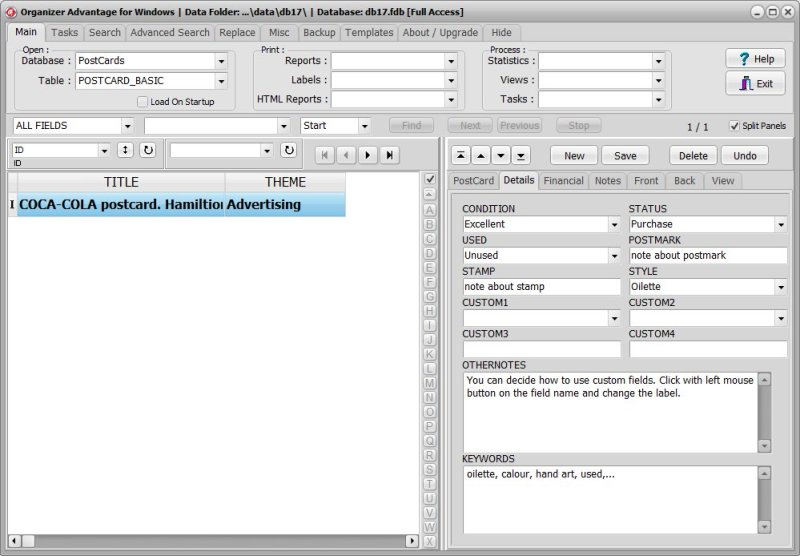
Task: Toggle Split Panels checkbox
Action: [734, 125]
